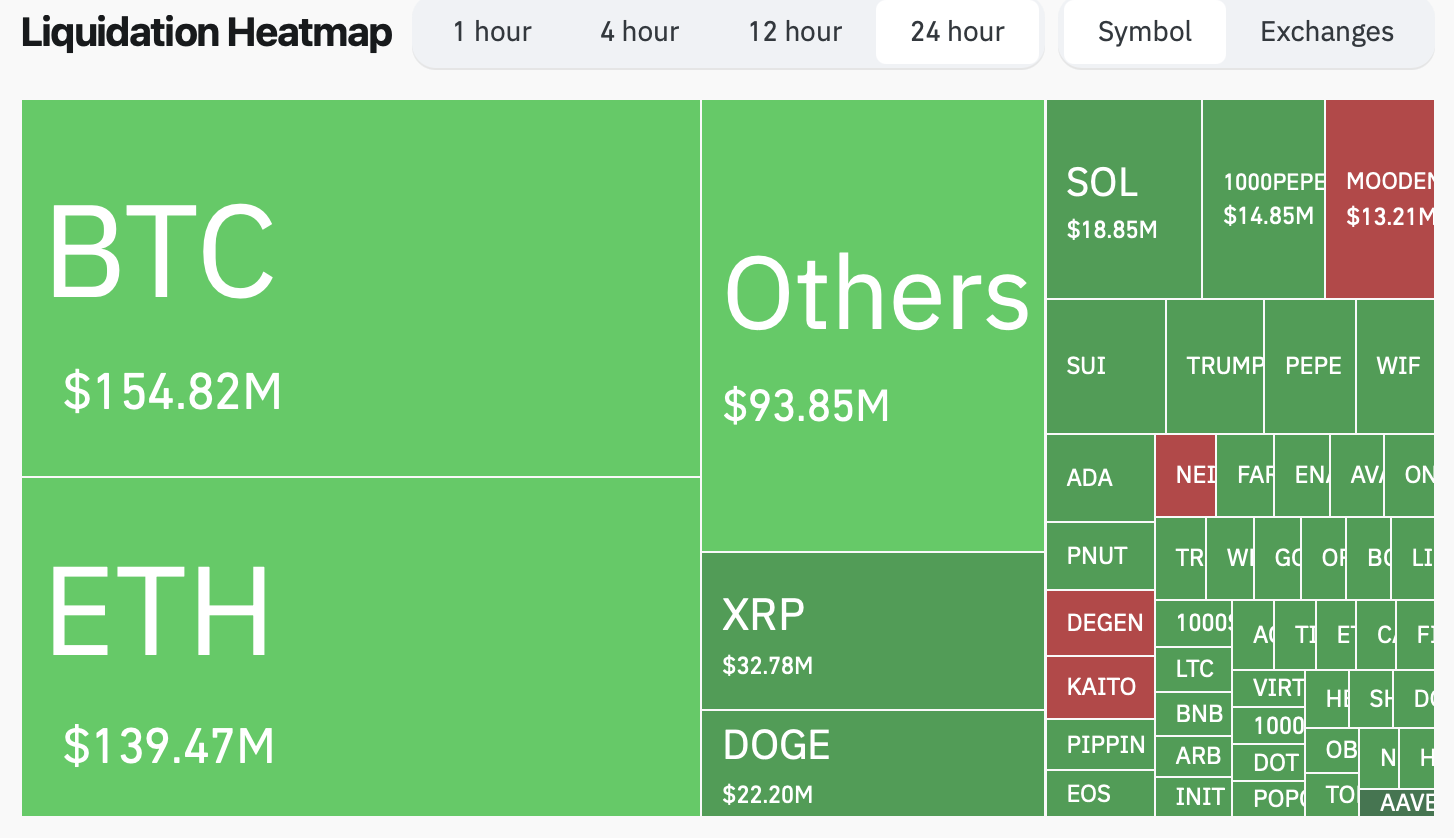Select the TRUMP heatmap tile
This screenshot has width=1454, height=838.
coord(1214,366)
